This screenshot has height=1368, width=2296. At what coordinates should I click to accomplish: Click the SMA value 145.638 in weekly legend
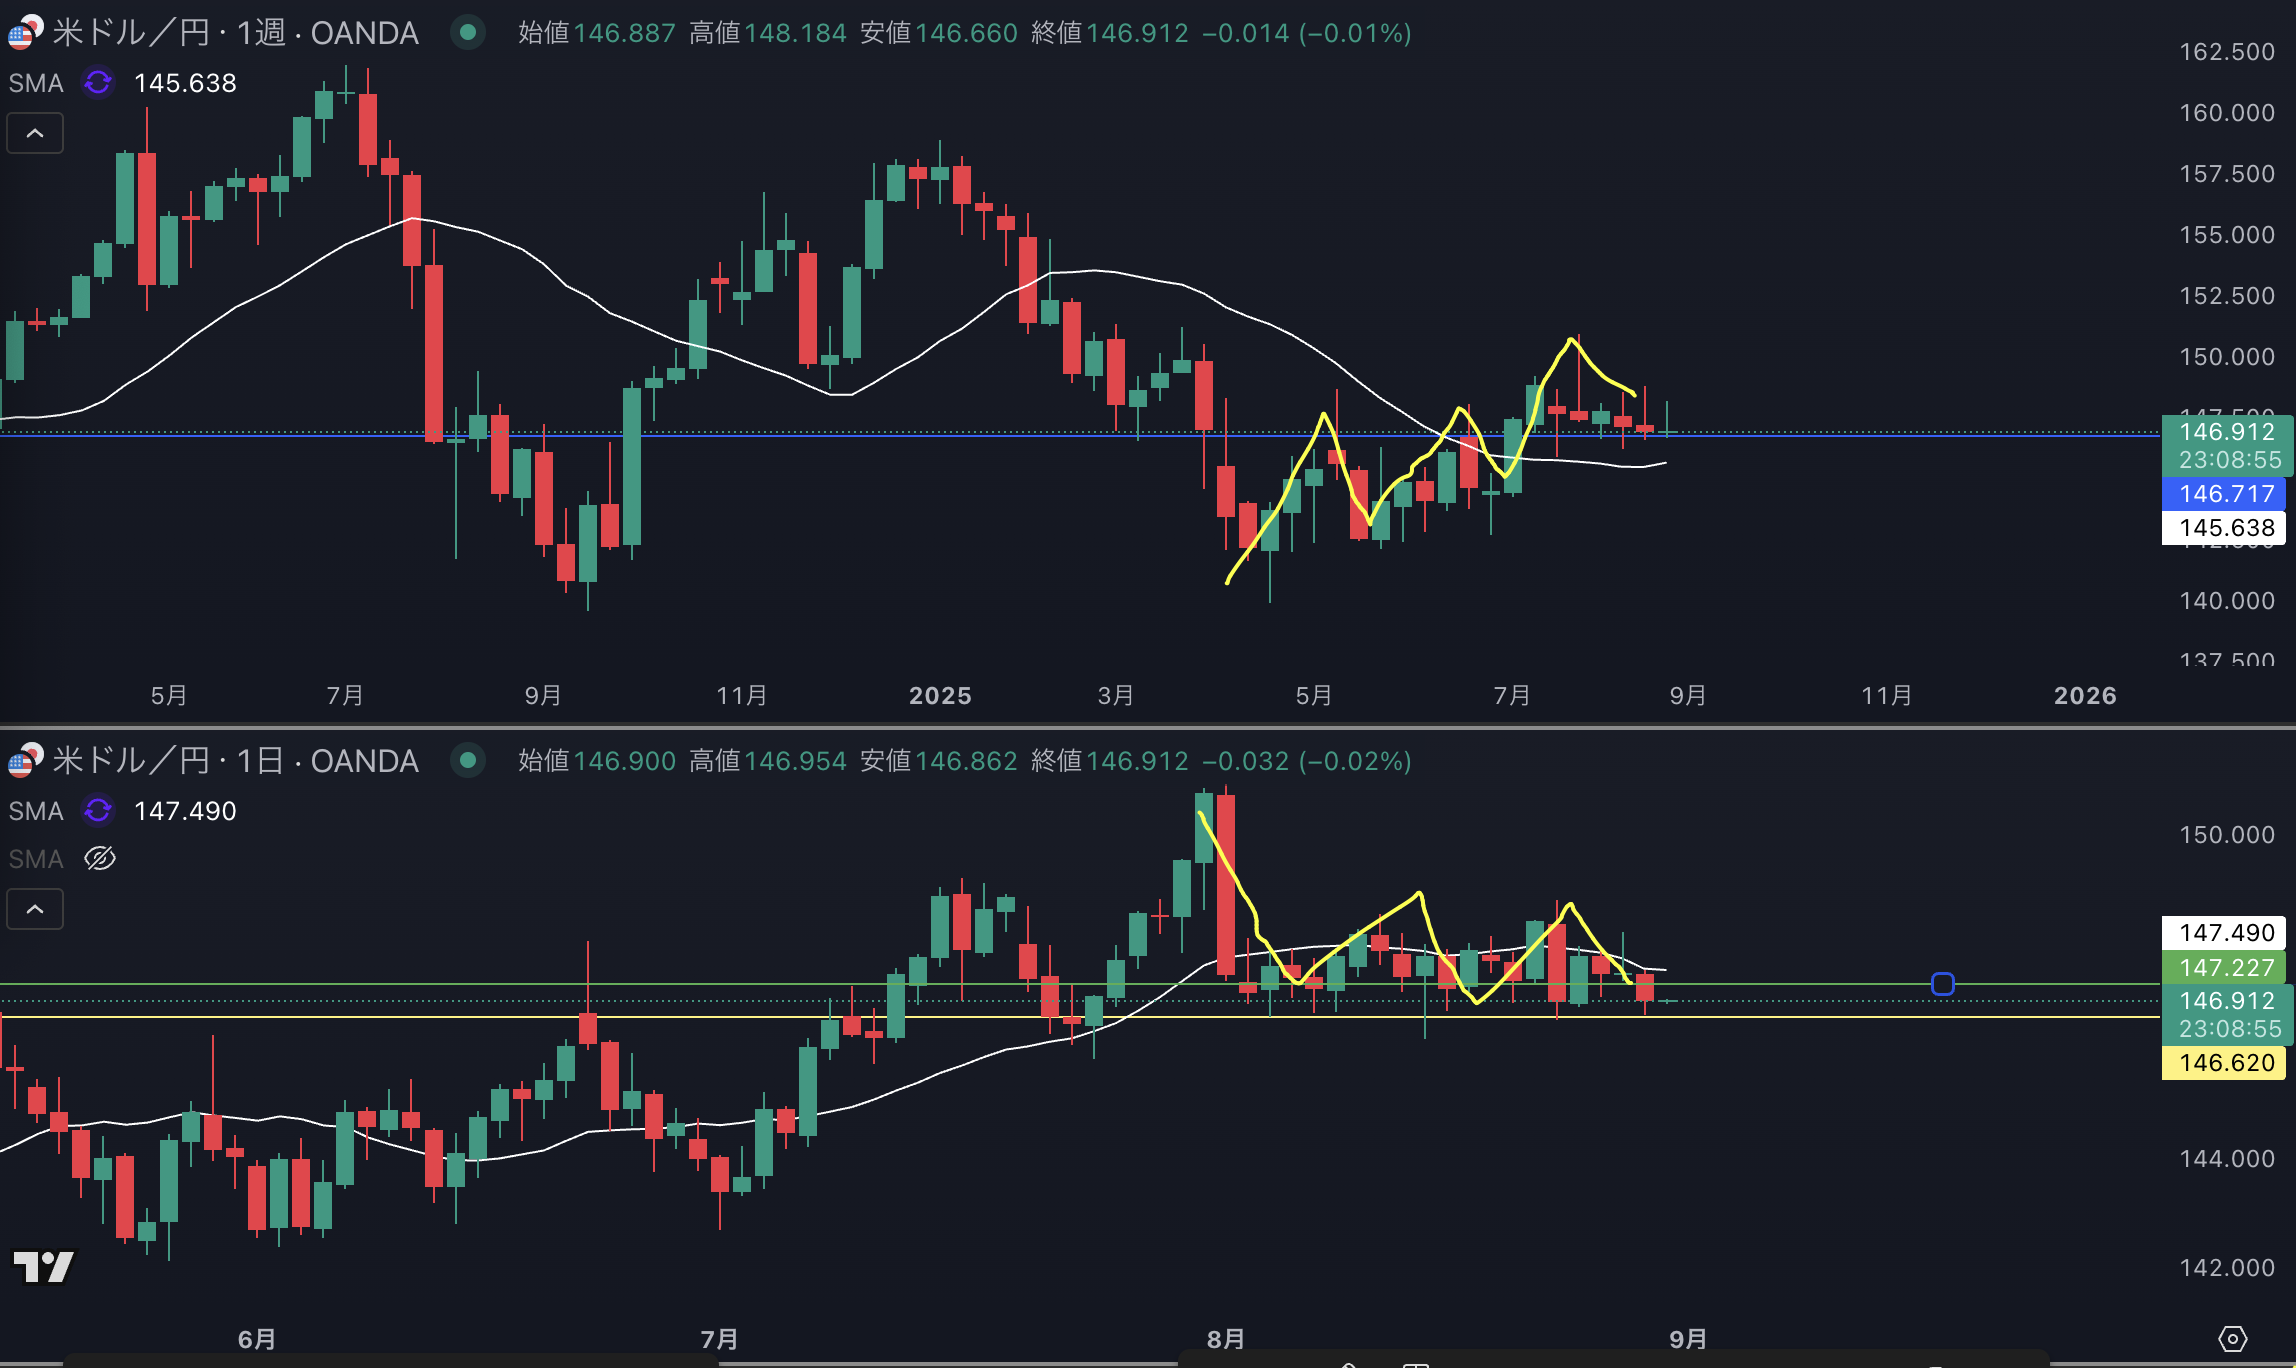185,83
